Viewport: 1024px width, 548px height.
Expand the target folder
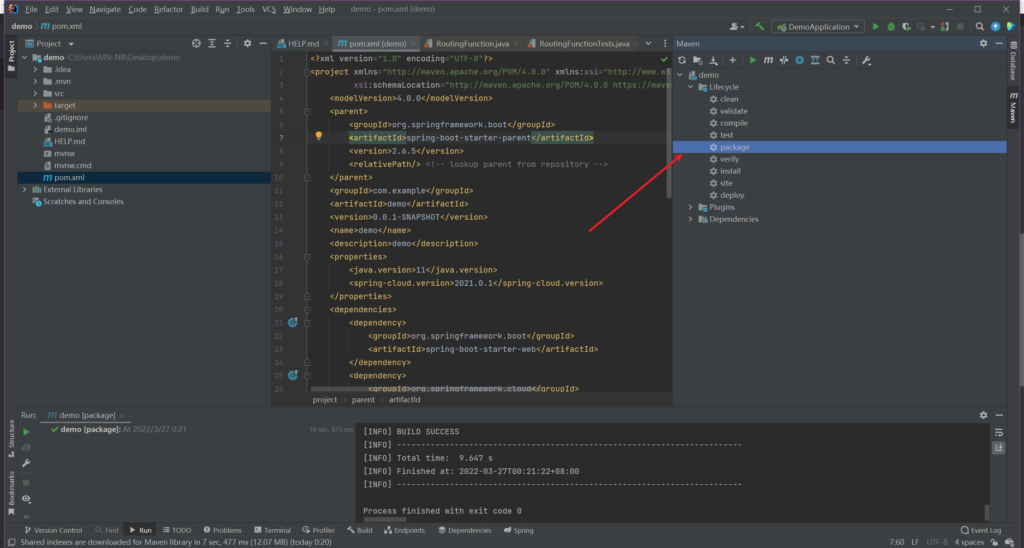35,105
